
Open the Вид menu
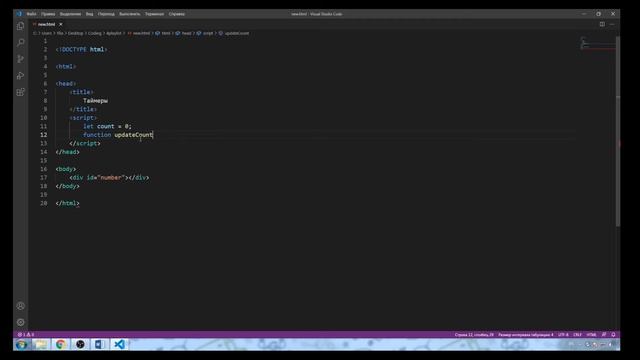pyautogui.click(x=89, y=14)
